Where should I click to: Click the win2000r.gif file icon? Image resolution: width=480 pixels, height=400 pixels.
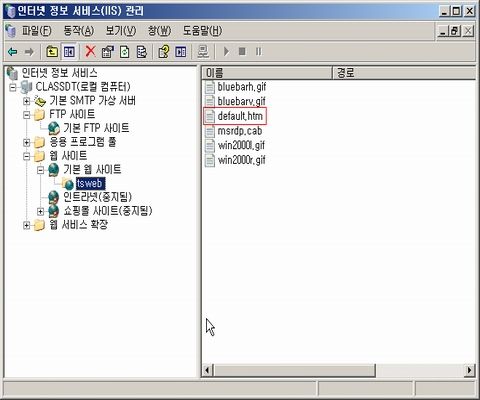(x=210, y=160)
